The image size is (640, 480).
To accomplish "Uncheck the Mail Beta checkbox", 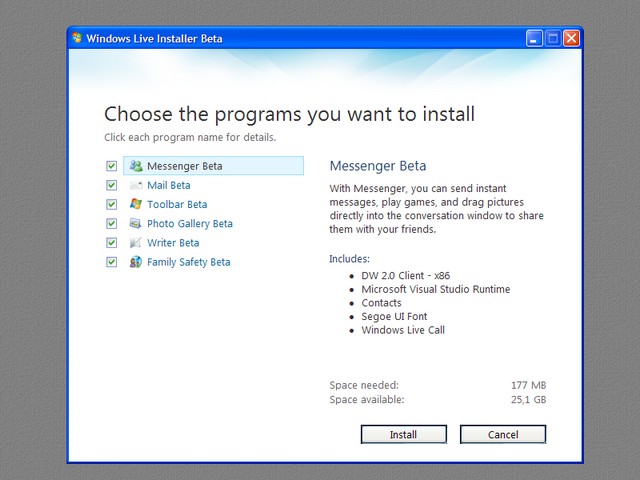I will coord(111,185).
